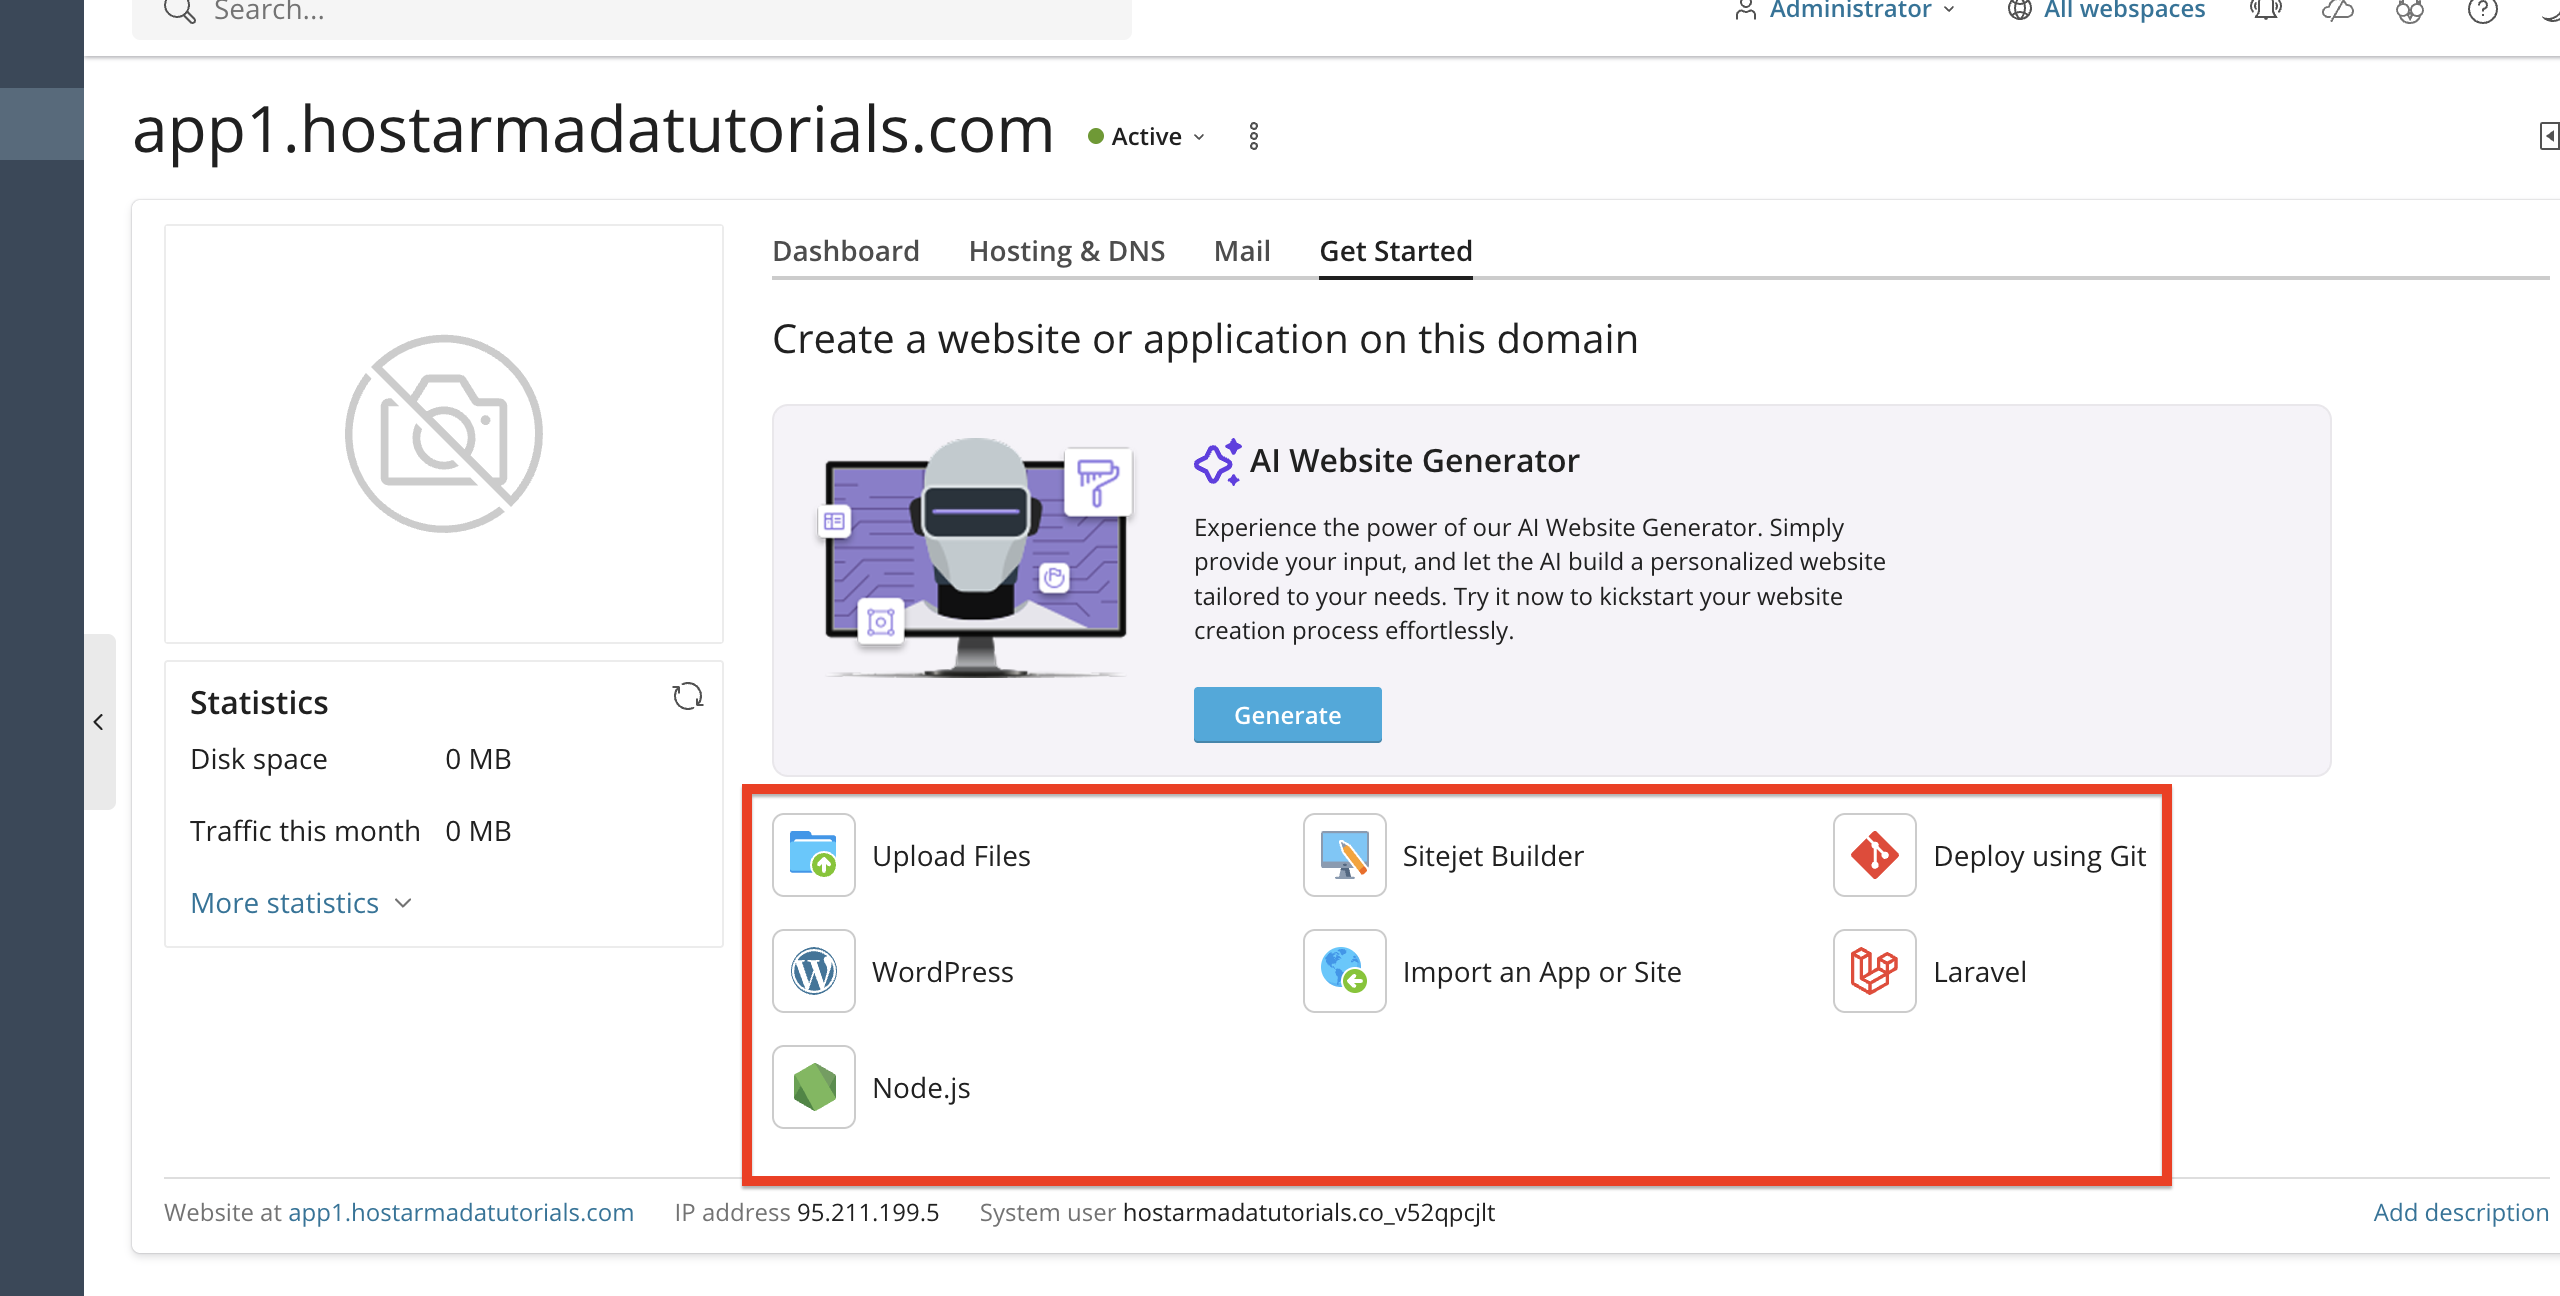Image resolution: width=2560 pixels, height=1296 pixels.
Task: Select the WordPress logo icon
Action: click(x=813, y=971)
